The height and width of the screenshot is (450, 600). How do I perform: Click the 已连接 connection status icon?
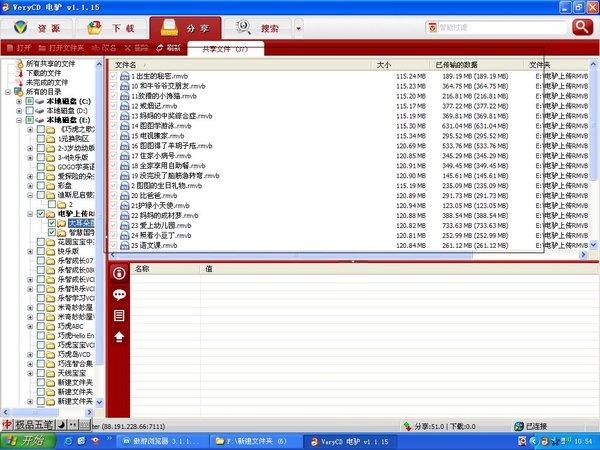[519, 426]
